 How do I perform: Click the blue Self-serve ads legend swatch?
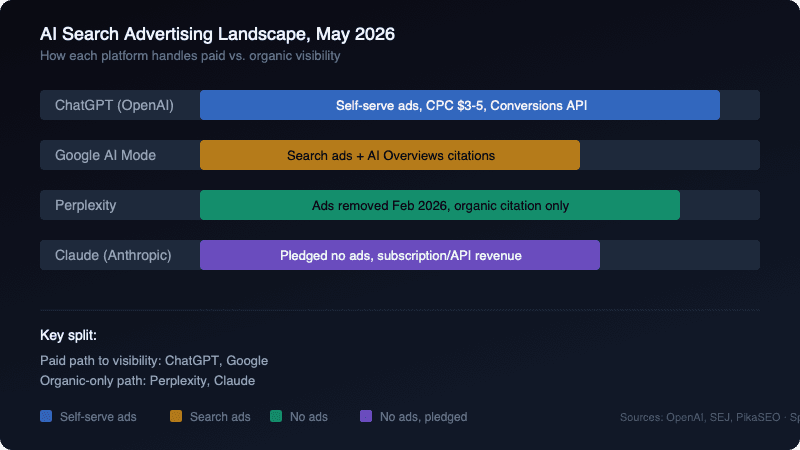pyautogui.click(x=46, y=416)
